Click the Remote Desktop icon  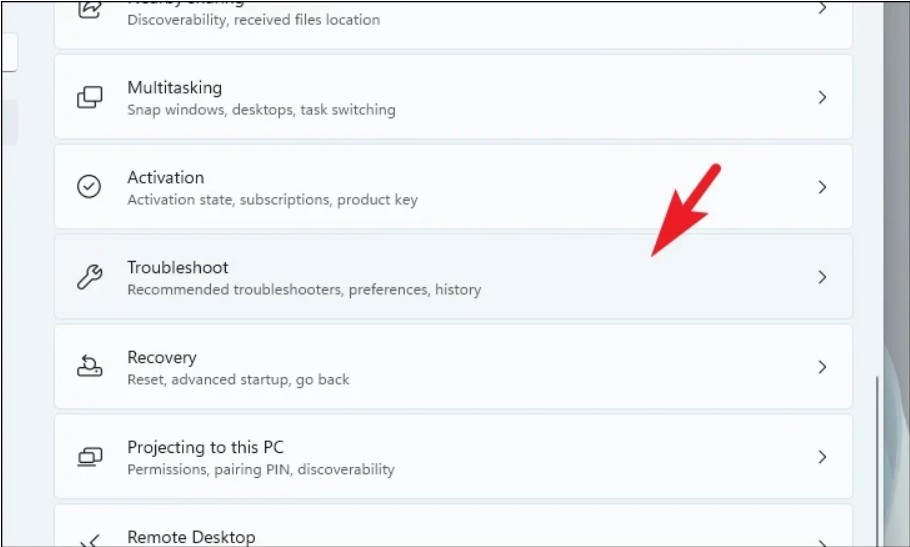pyautogui.click(x=90, y=540)
